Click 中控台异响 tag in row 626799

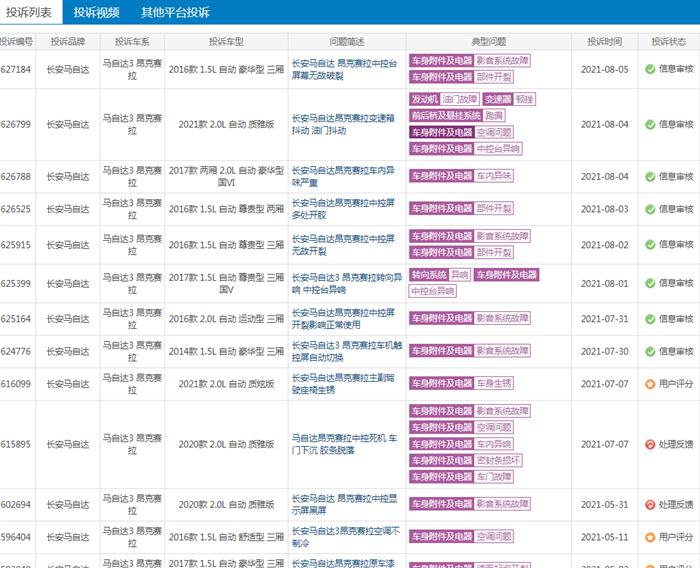(466, 149)
